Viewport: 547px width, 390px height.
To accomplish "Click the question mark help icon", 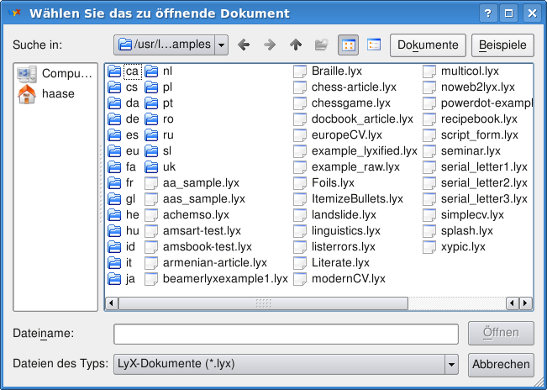I will 488,14.
